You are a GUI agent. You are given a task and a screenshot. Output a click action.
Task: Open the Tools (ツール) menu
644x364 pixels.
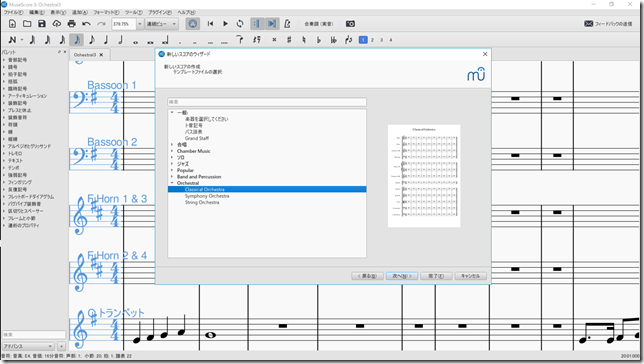click(134, 13)
